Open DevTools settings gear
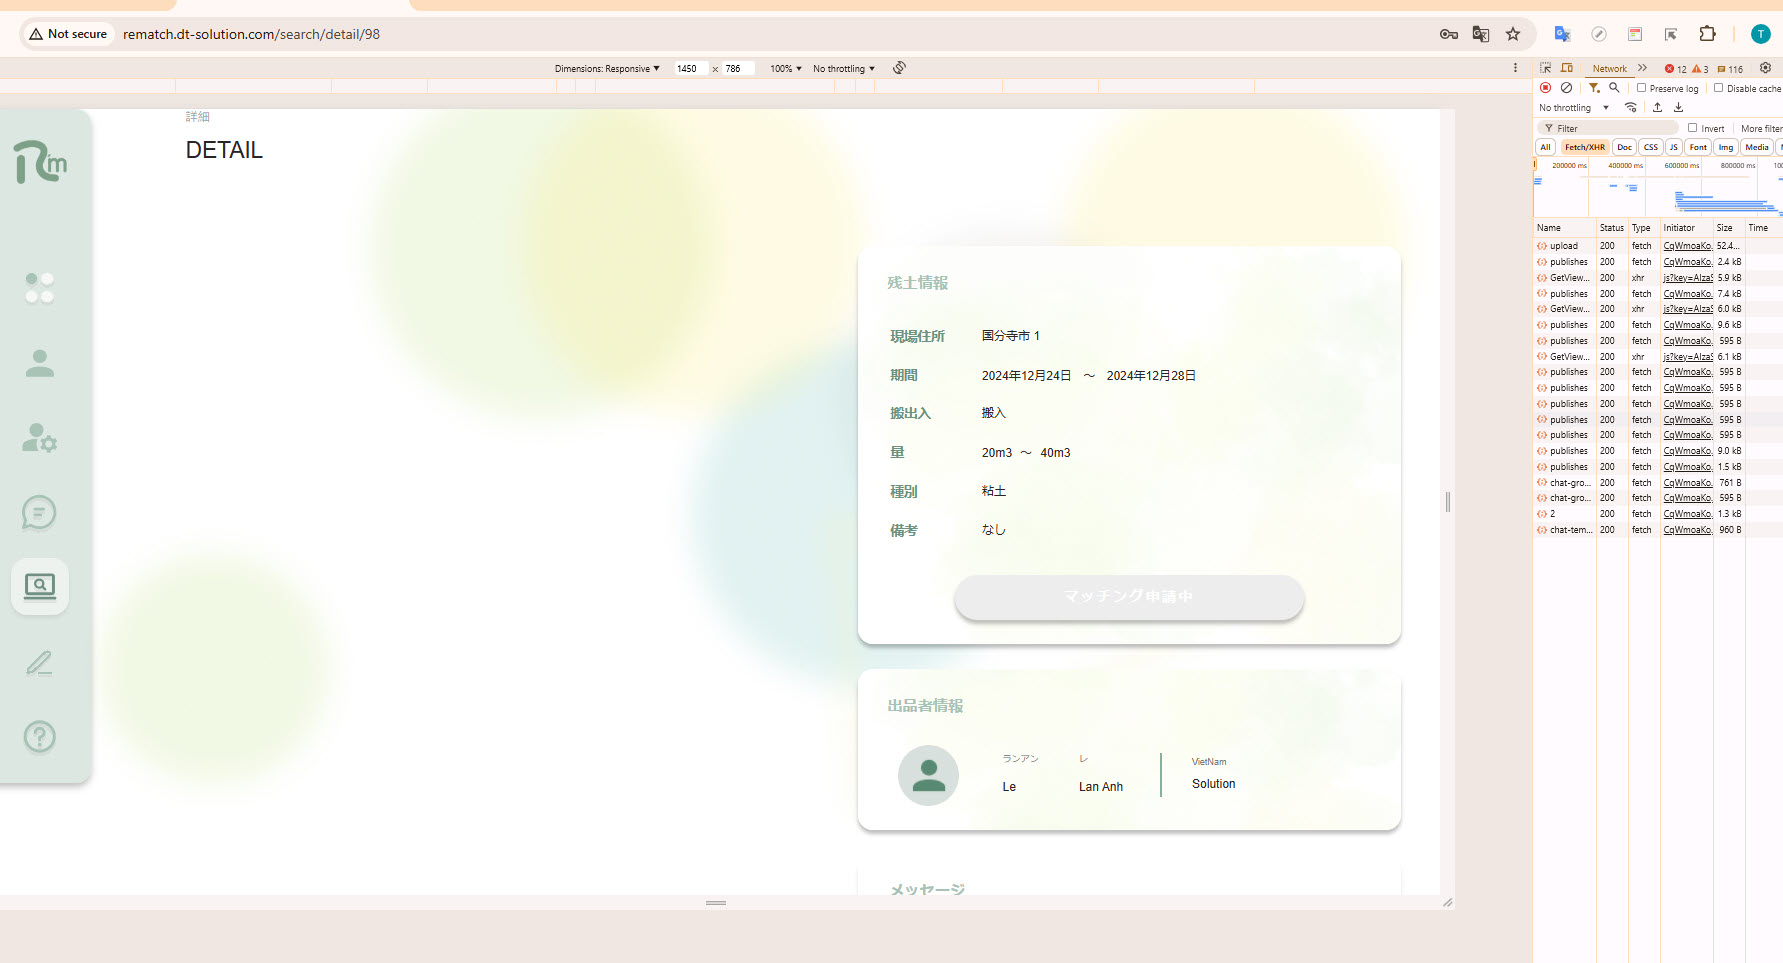 click(x=1765, y=68)
